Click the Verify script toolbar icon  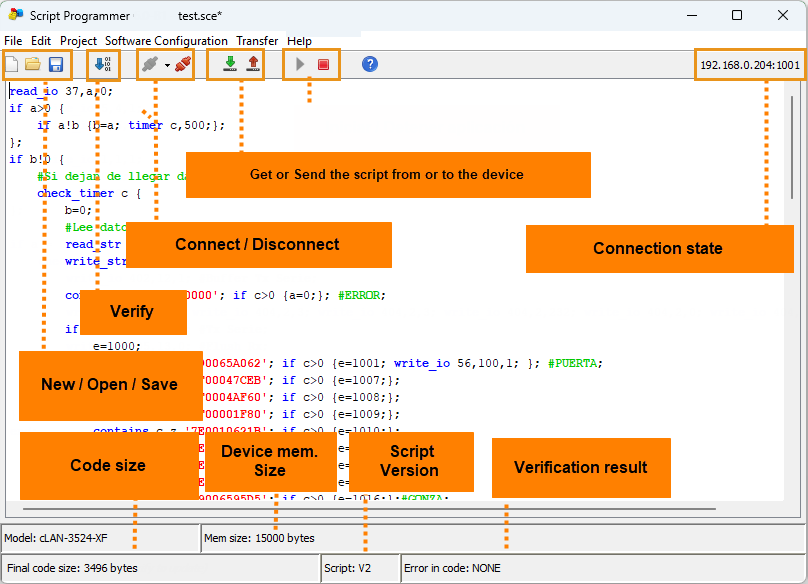[101, 65]
